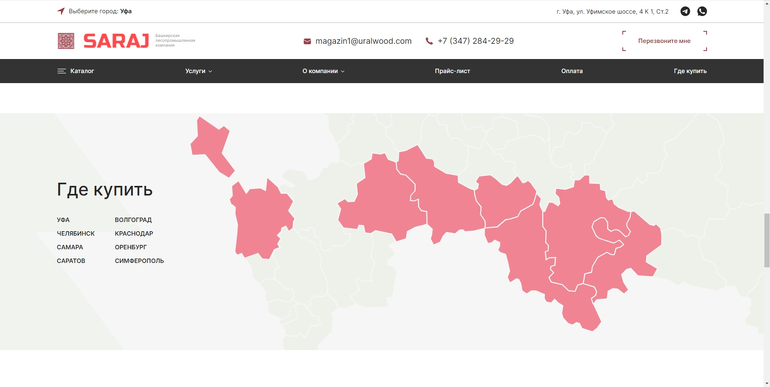Viewport: 770px width, 387px height.
Task: Open Где купить in navigation bar
Action: point(690,71)
